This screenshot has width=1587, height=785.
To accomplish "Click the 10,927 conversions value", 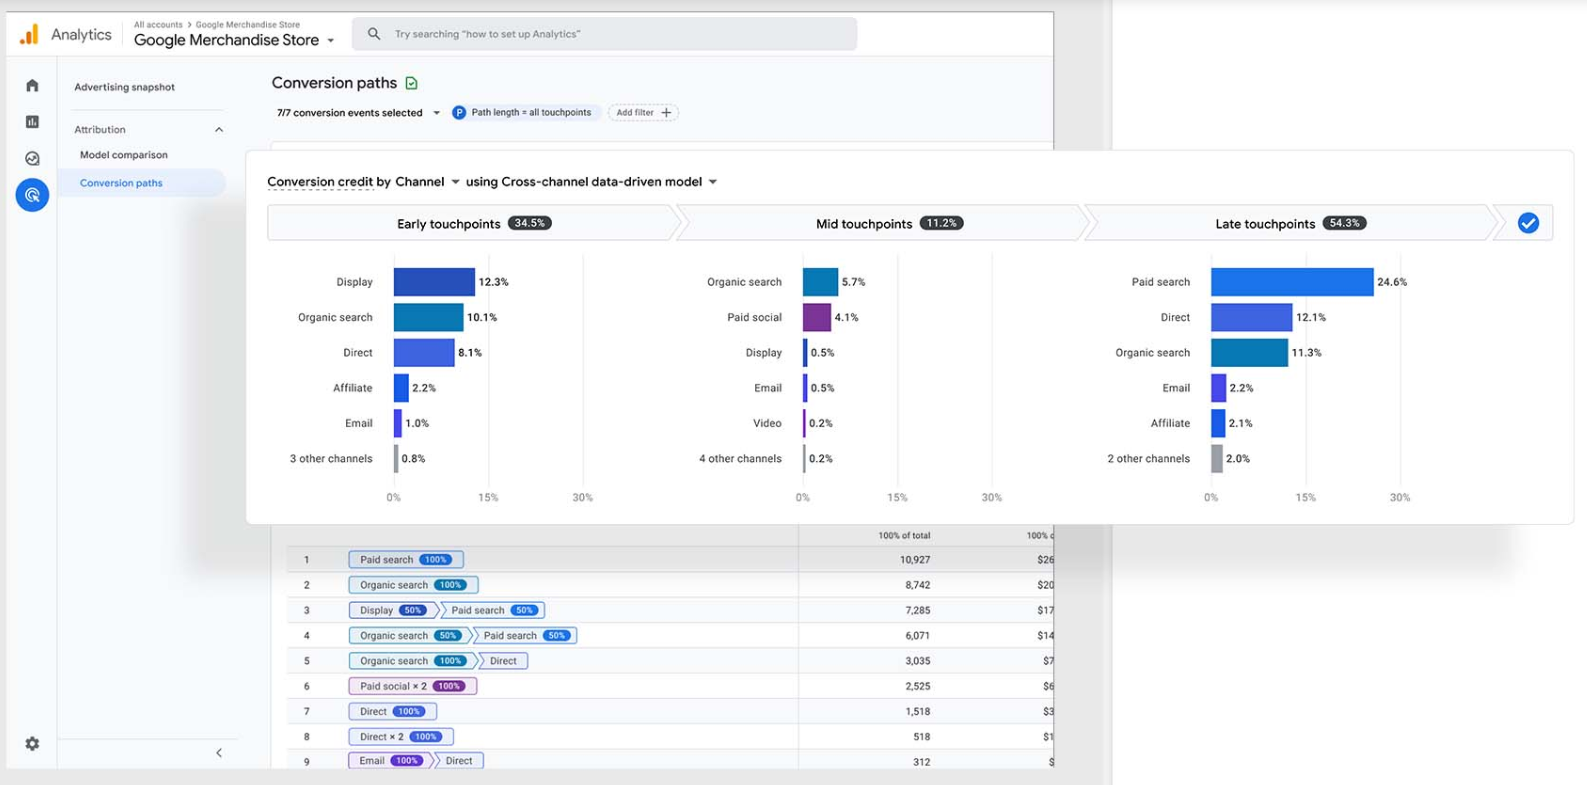I will [915, 560].
